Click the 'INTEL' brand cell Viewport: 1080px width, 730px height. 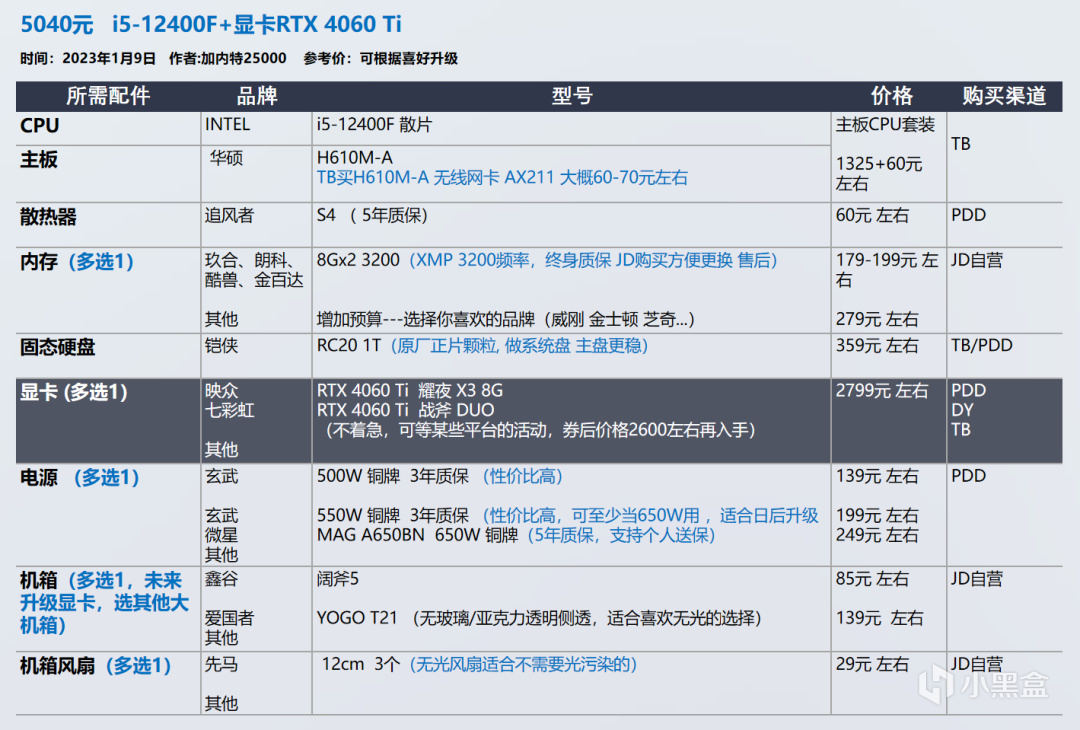pos(227,125)
